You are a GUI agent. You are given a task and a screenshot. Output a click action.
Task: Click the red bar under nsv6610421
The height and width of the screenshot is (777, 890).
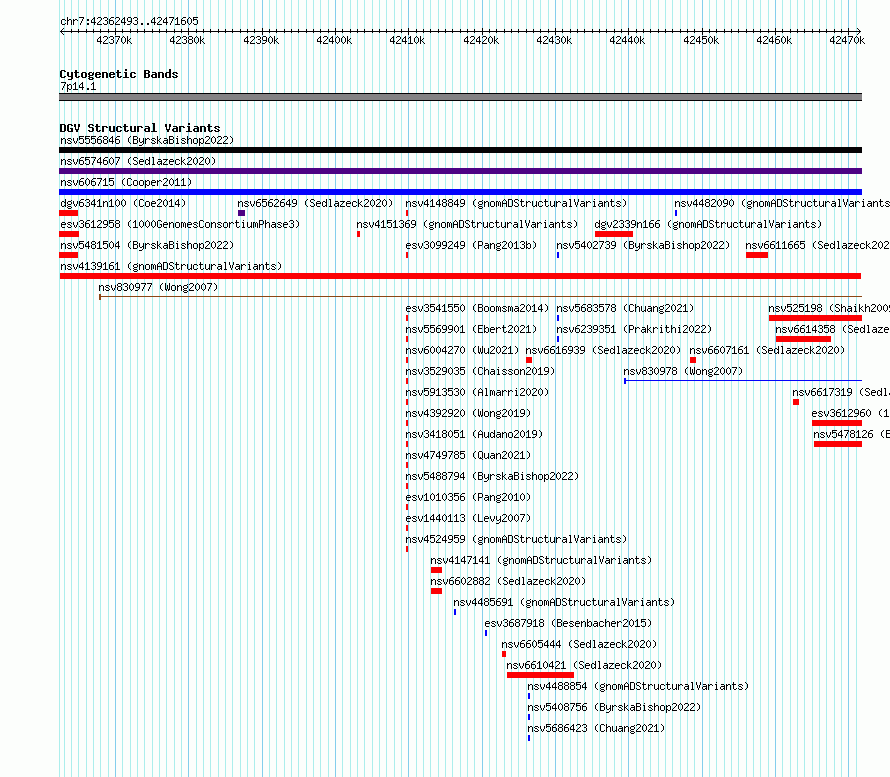pos(540,675)
